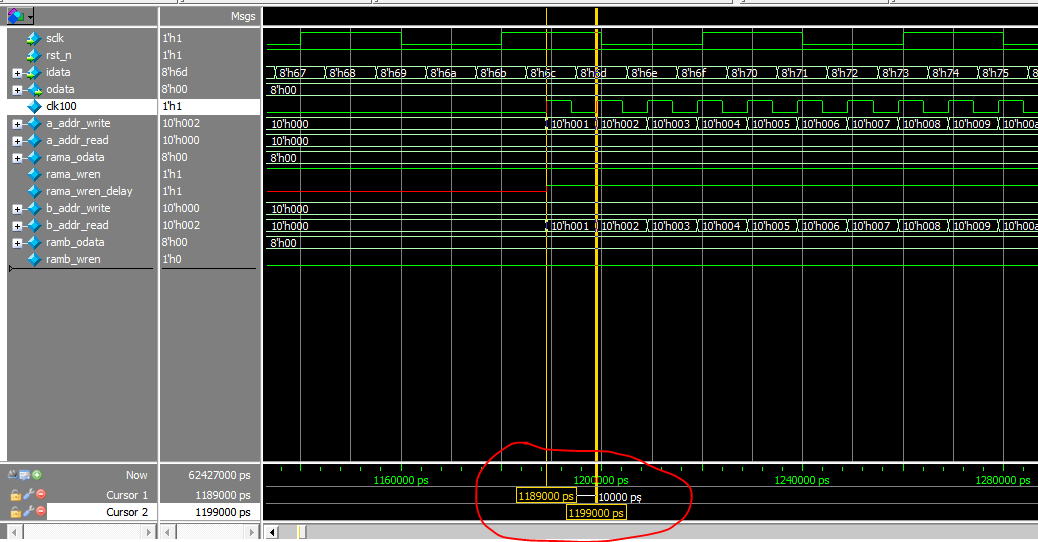Click the Msgs column header
This screenshot has width=1038, height=542.
click(242, 17)
